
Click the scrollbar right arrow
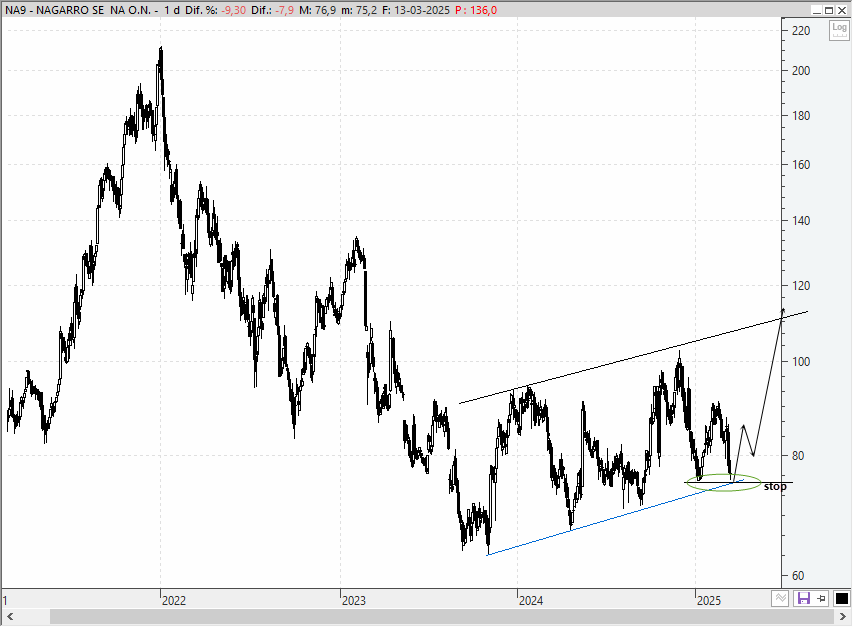click(843, 617)
